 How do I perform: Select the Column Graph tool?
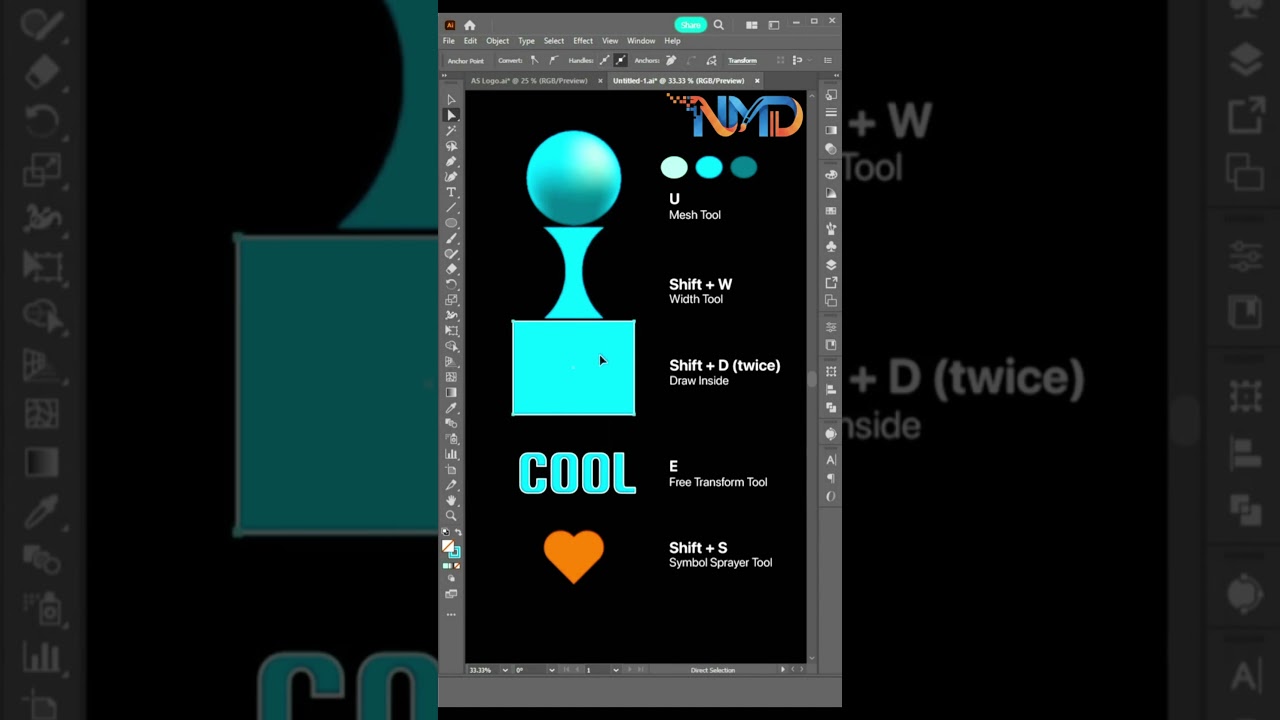point(451,454)
